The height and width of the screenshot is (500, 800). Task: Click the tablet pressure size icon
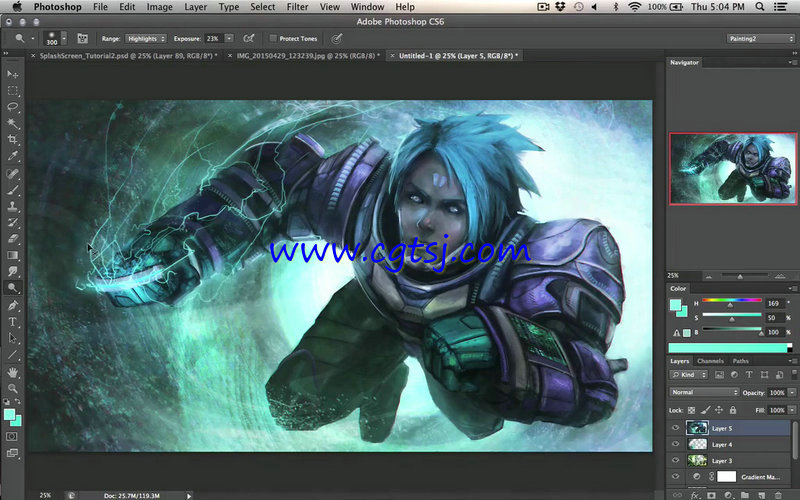coord(336,38)
